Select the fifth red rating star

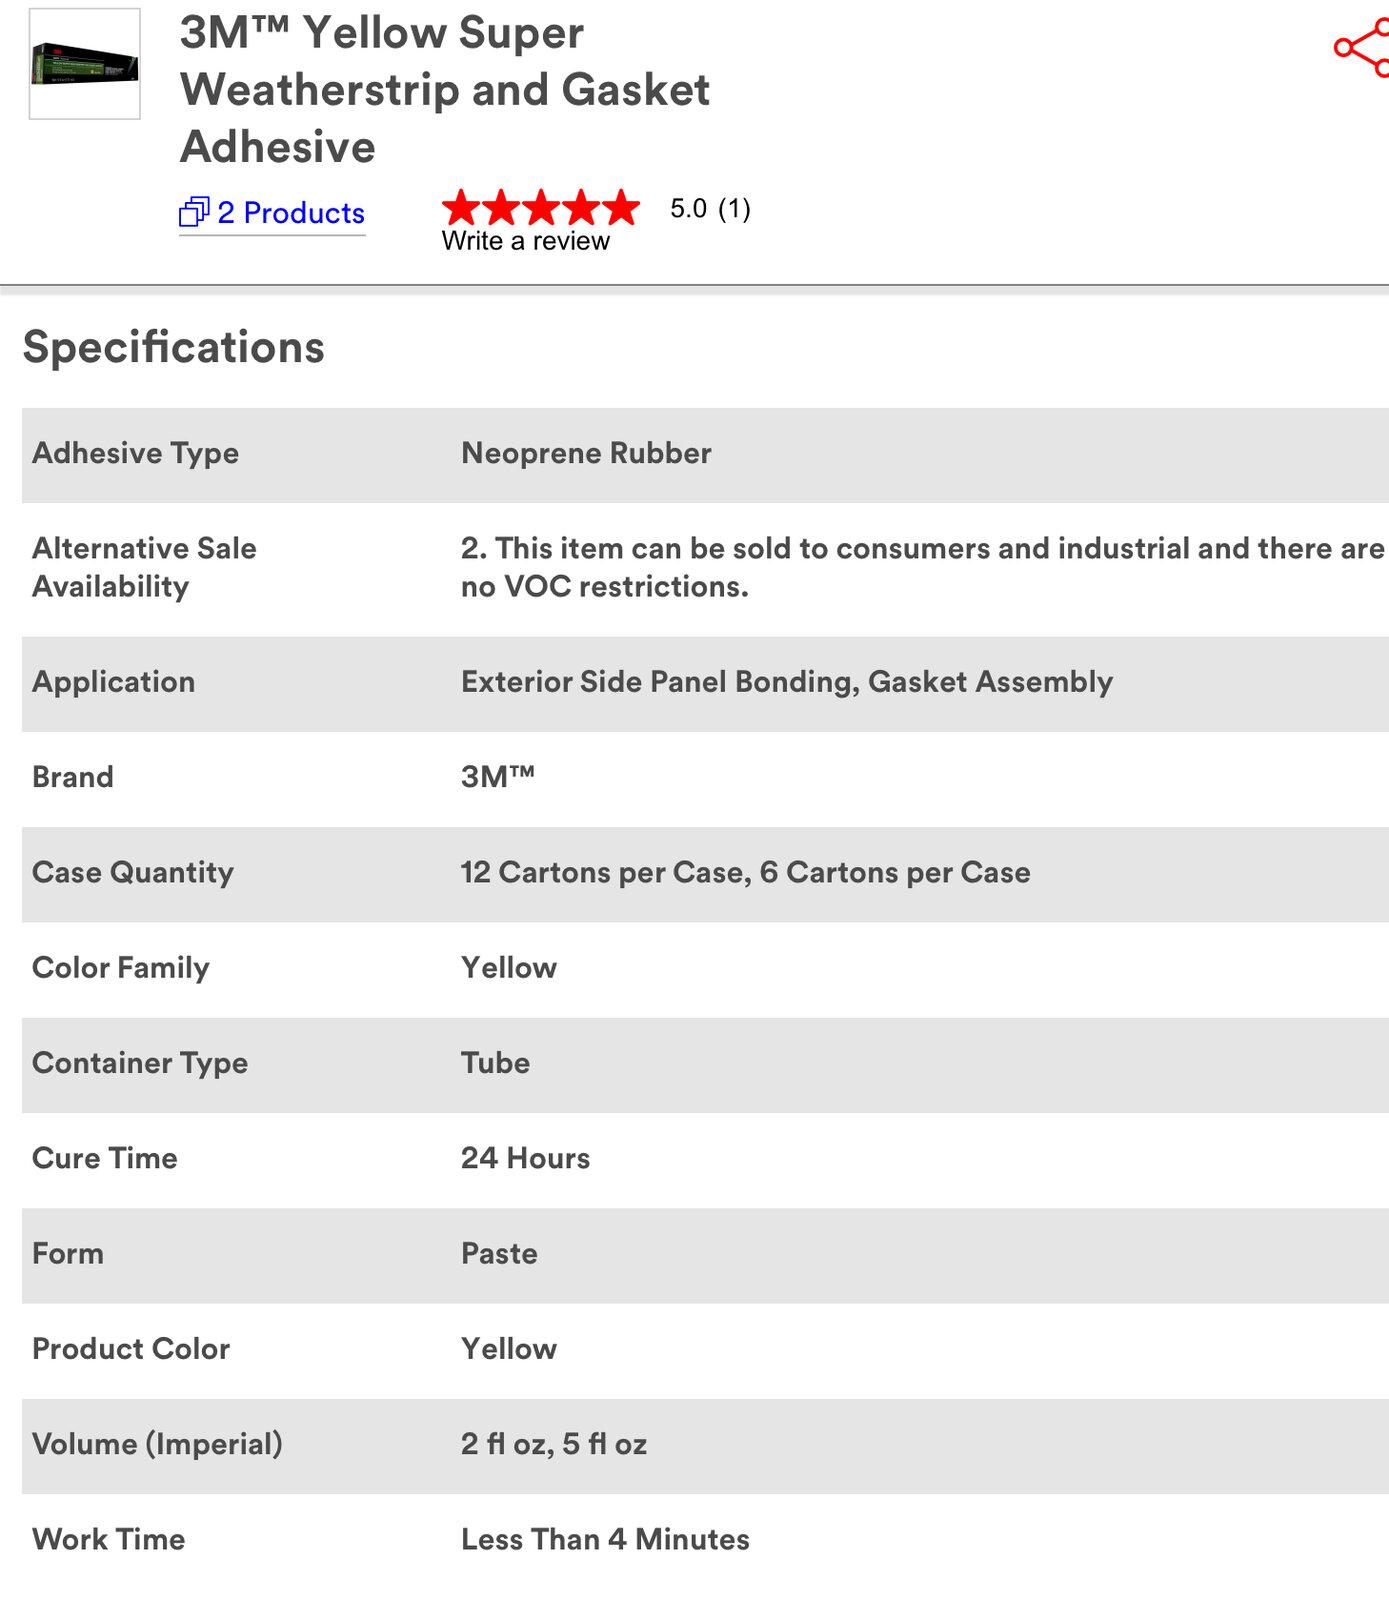620,207
